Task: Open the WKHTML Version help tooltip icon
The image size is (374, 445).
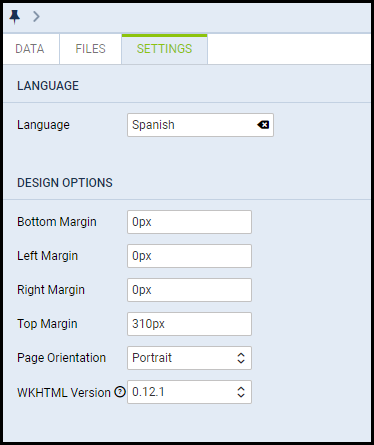Action: click(x=120, y=392)
